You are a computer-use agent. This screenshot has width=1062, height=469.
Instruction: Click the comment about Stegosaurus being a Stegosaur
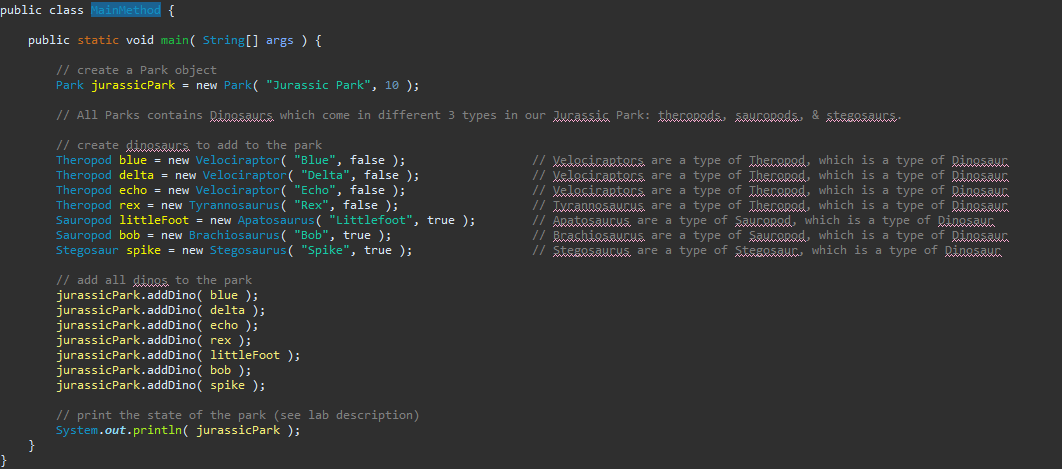pos(767,250)
